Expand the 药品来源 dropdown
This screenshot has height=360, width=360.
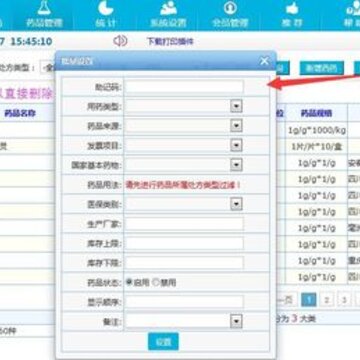(x=236, y=126)
